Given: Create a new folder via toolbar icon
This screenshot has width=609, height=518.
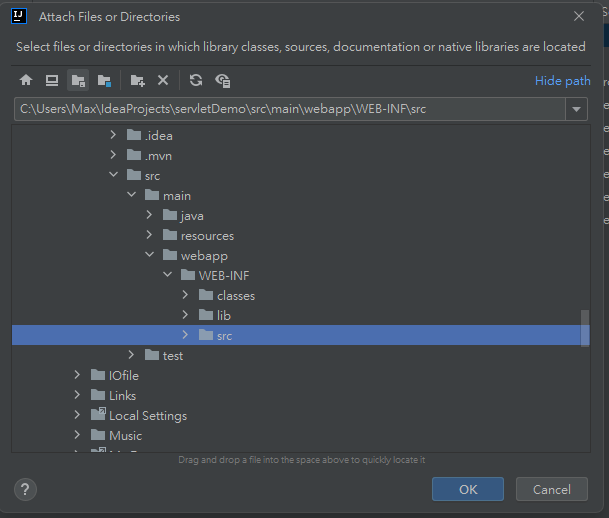Looking at the screenshot, I should pyautogui.click(x=137, y=80).
